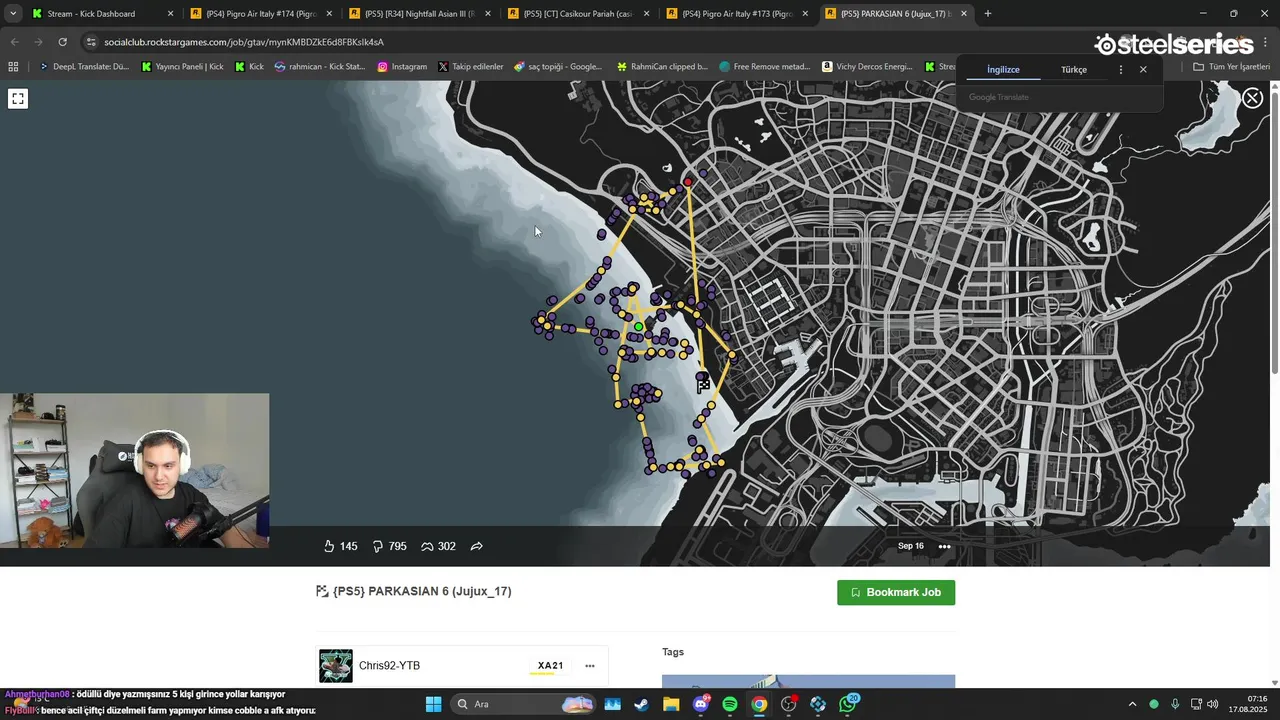Click the Tags heading
1280x720 pixels.
[x=673, y=652]
